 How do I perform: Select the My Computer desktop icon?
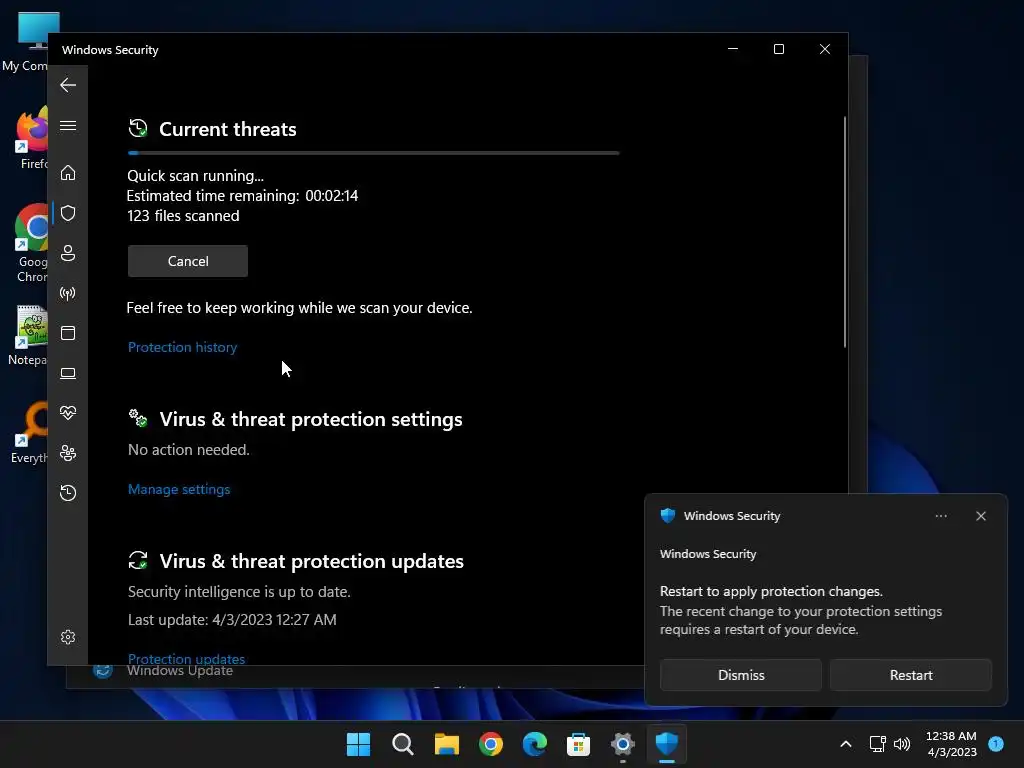pyautogui.click(x=26, y=42)
